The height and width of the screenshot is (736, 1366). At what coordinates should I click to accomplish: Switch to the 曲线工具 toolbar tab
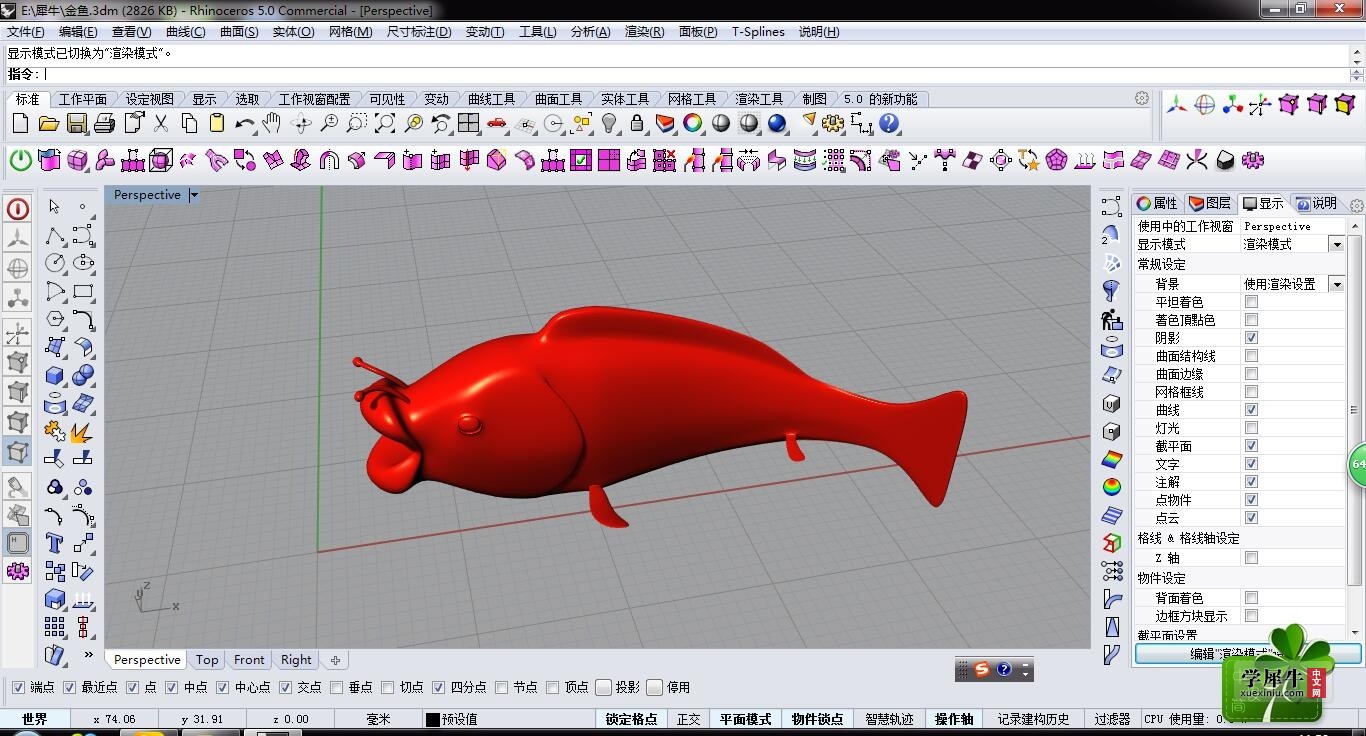click(491, 99)
